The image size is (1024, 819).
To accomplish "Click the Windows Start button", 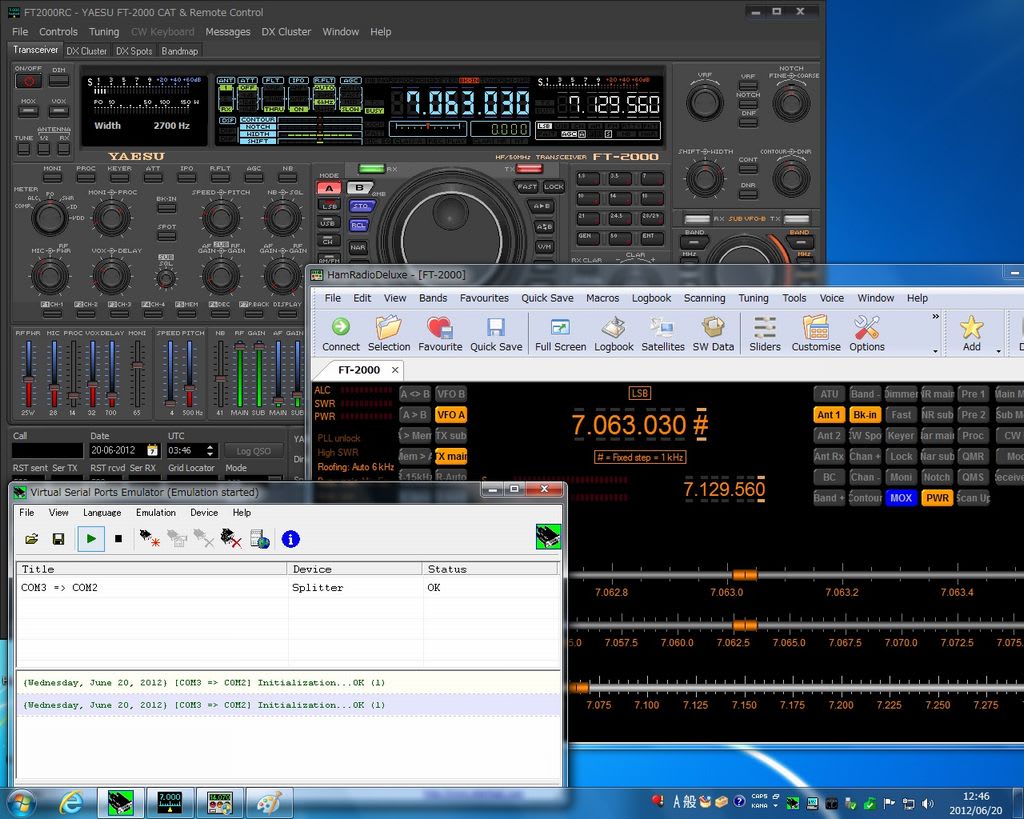I will coord(22,802).
